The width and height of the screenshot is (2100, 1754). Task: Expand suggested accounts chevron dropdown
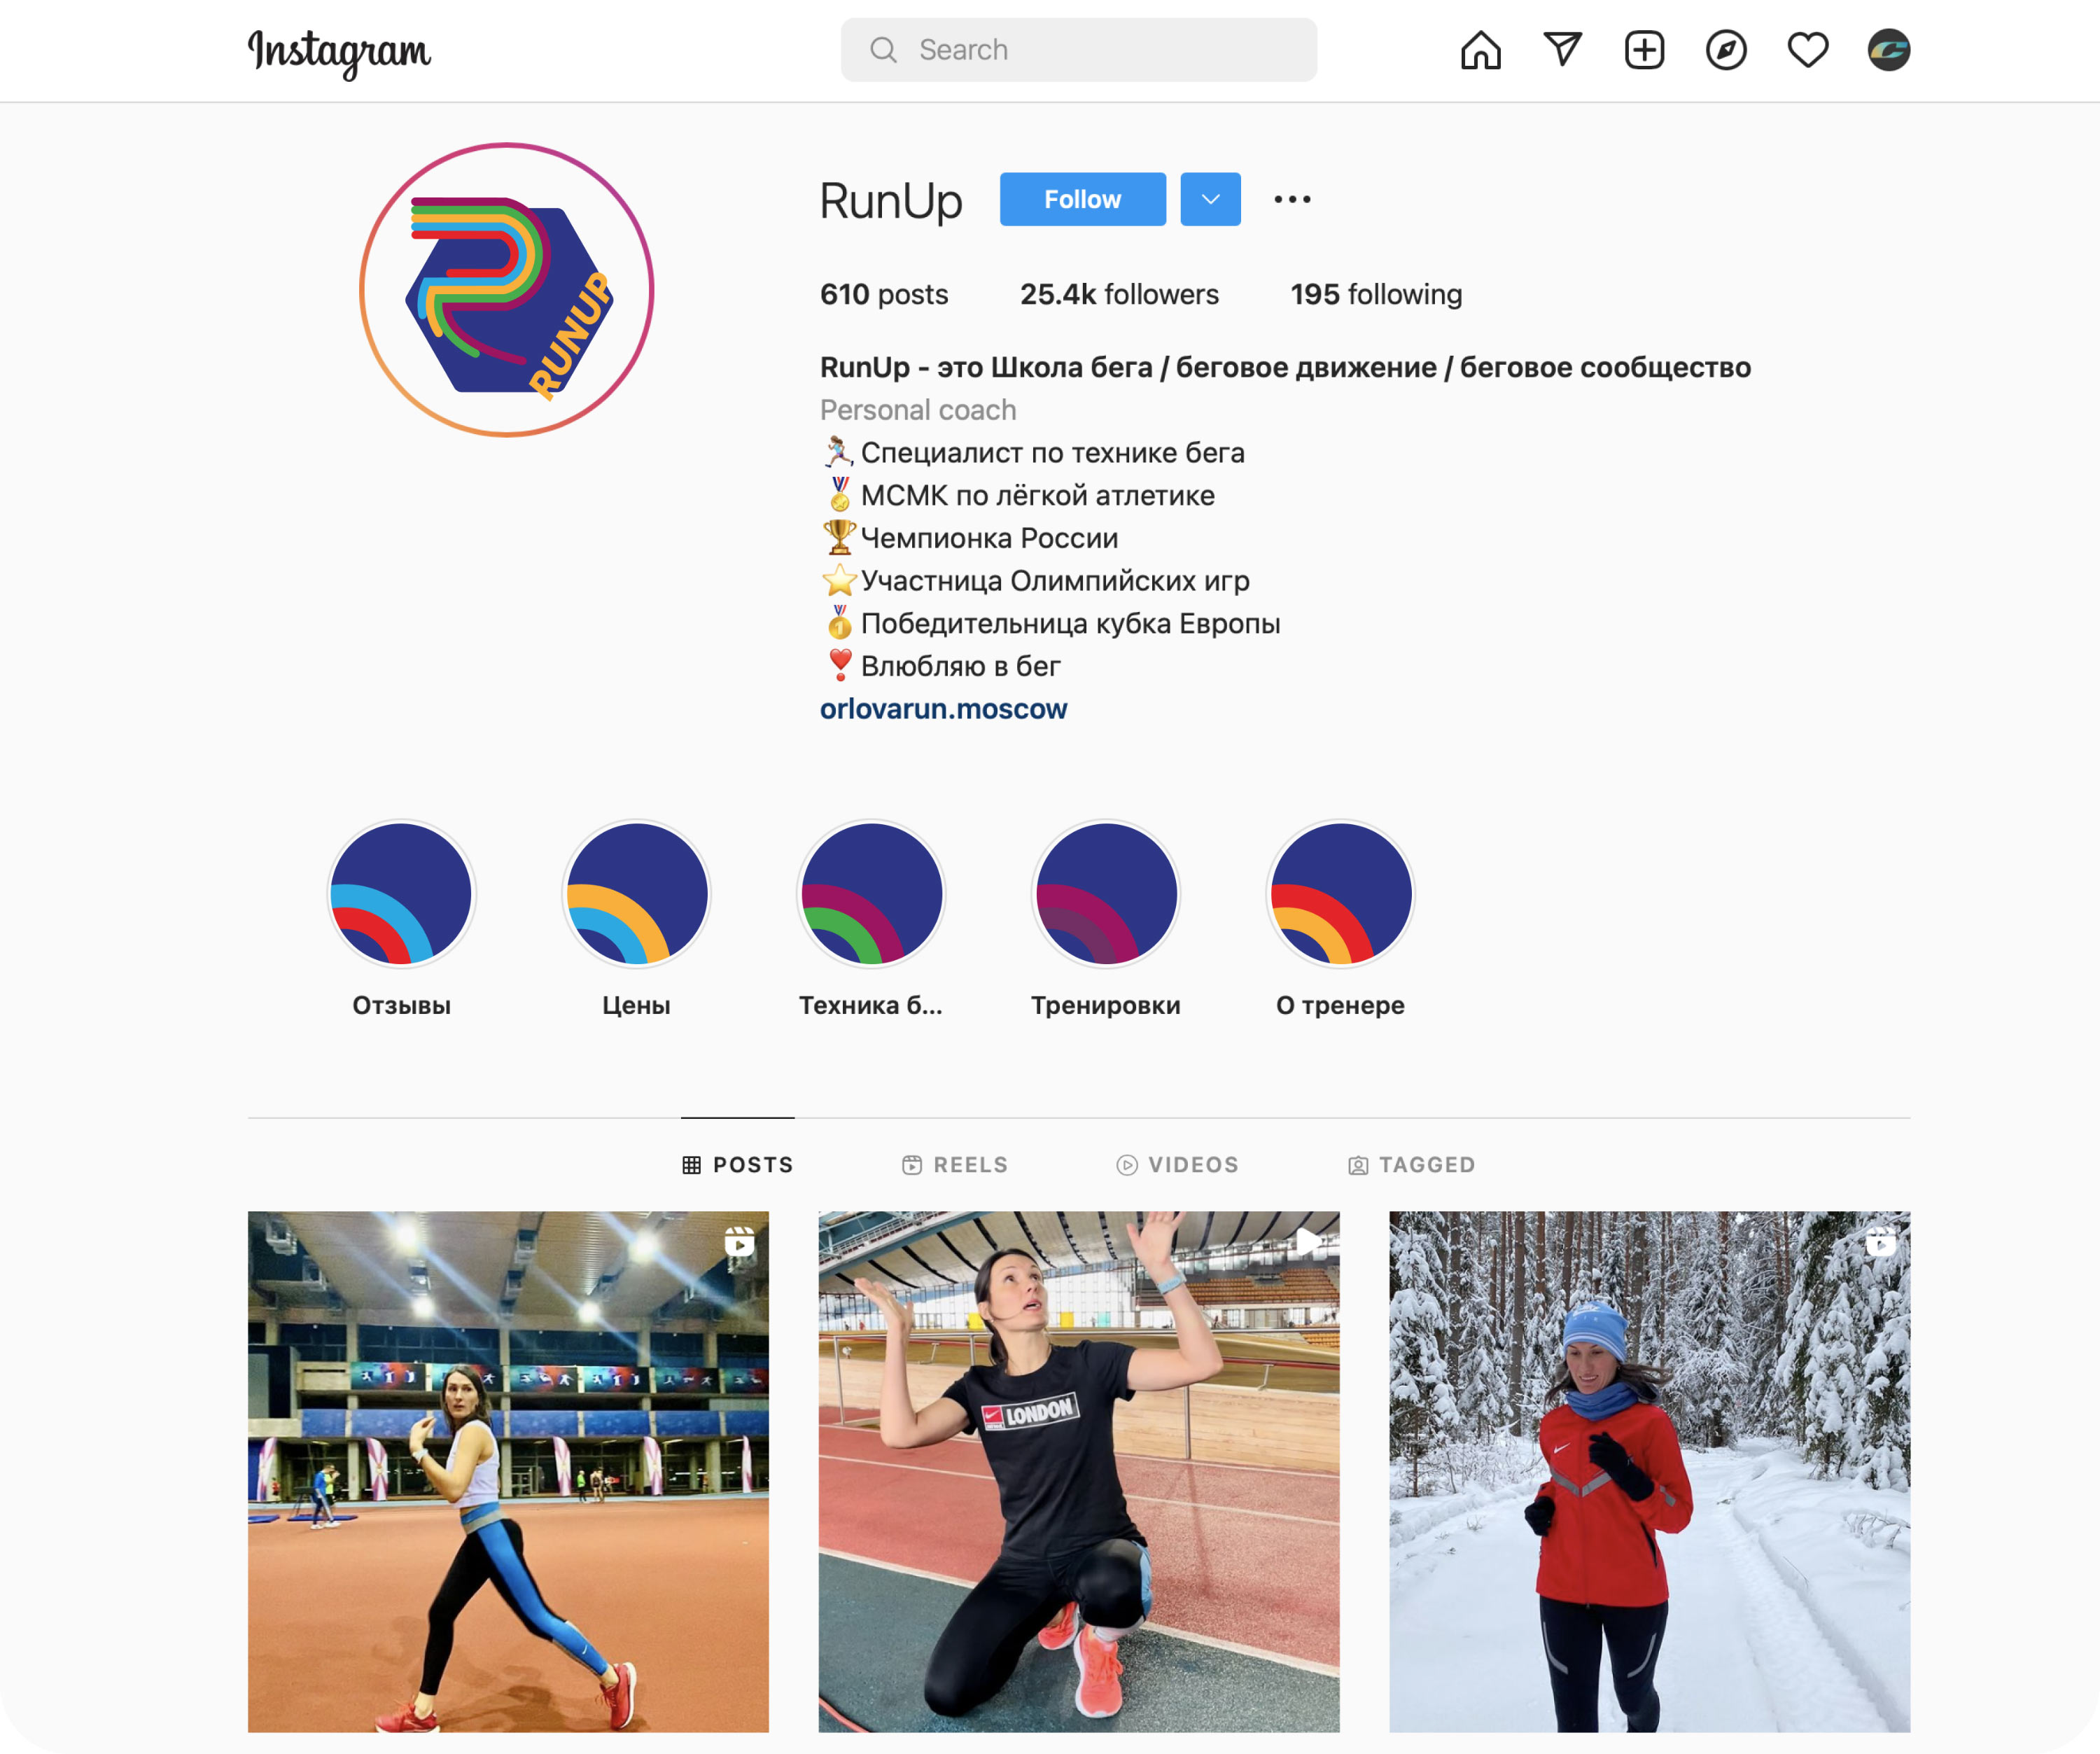[1210, 199]
